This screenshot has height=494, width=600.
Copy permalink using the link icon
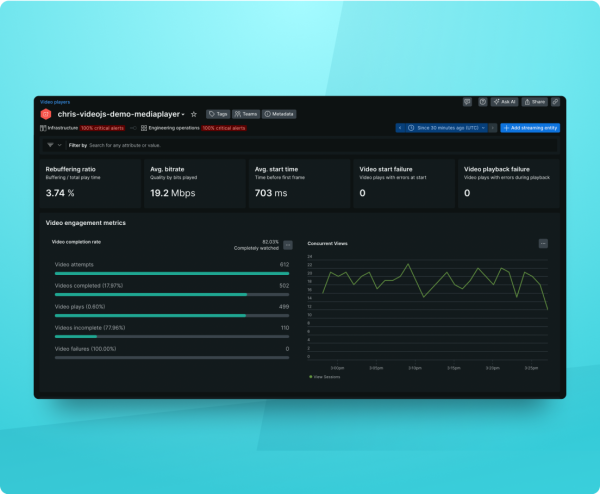[x=556, y=102]
